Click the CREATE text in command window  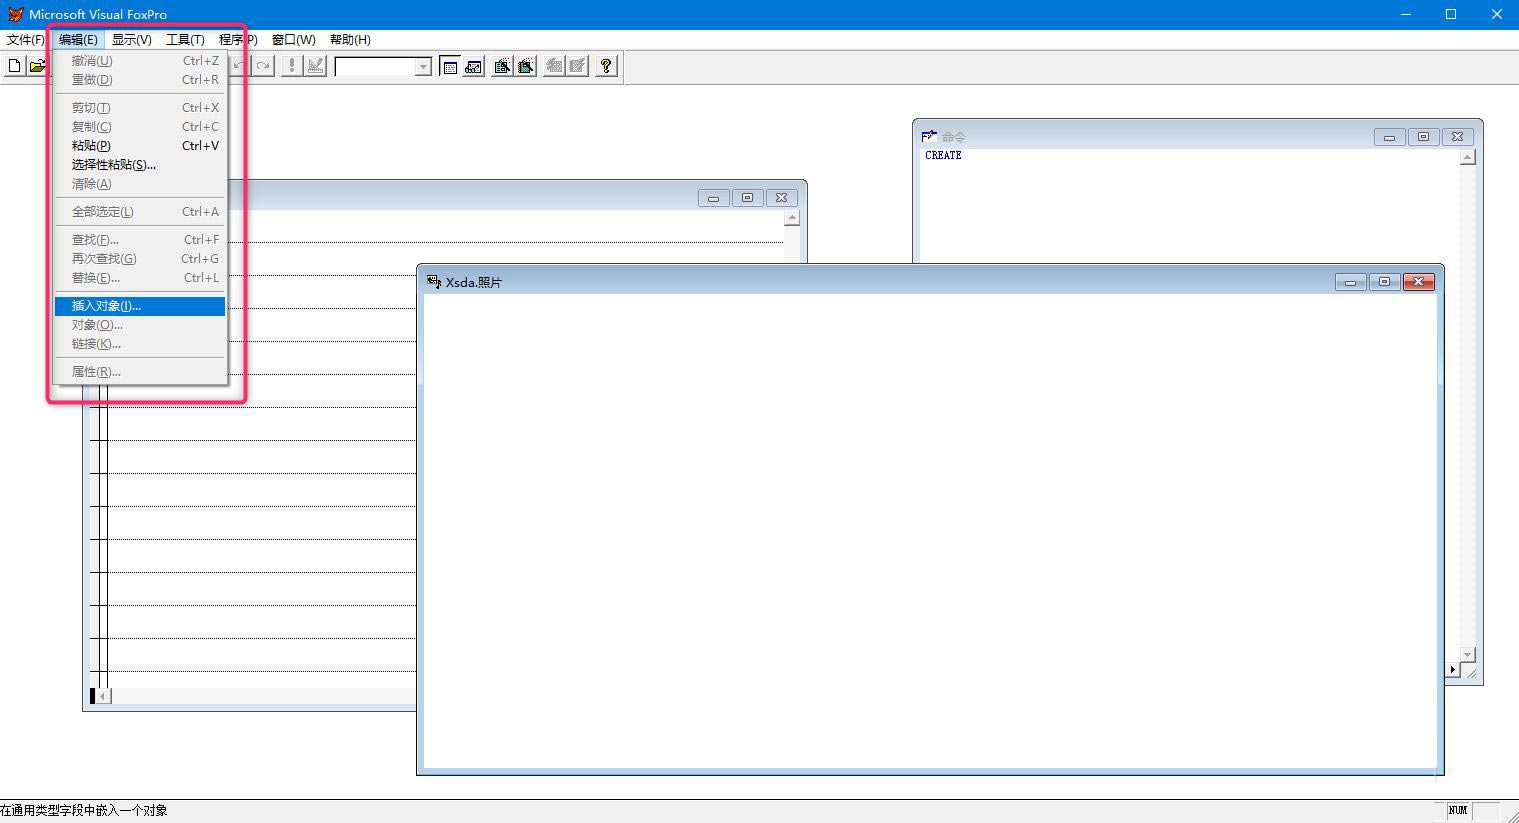(943, 156)
